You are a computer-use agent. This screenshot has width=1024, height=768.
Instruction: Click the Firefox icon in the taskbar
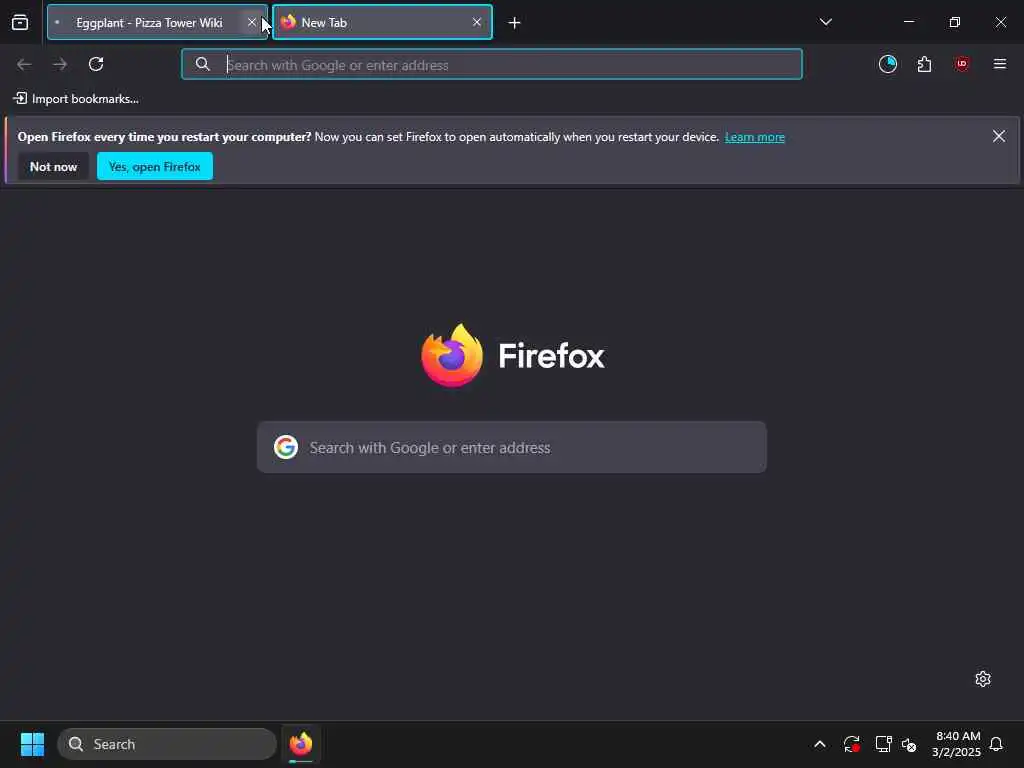click(x=300, y=744)
